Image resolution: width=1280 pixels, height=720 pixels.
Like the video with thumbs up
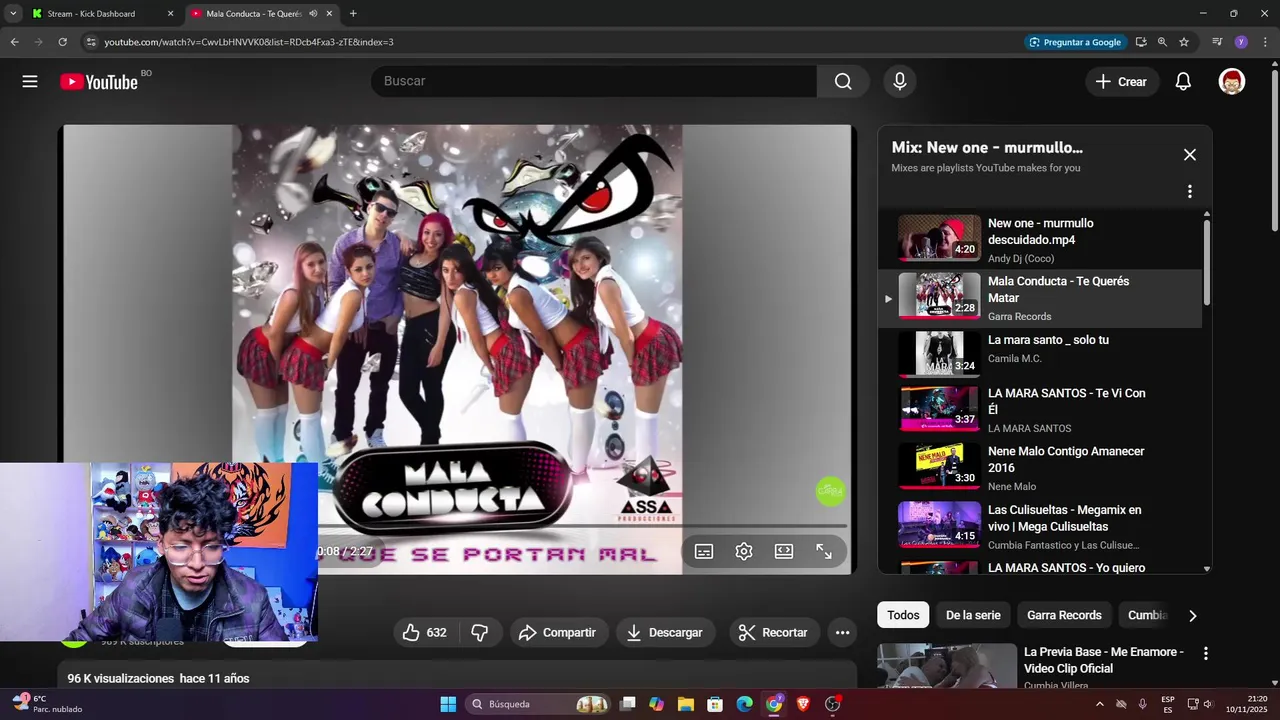[425, 632]
